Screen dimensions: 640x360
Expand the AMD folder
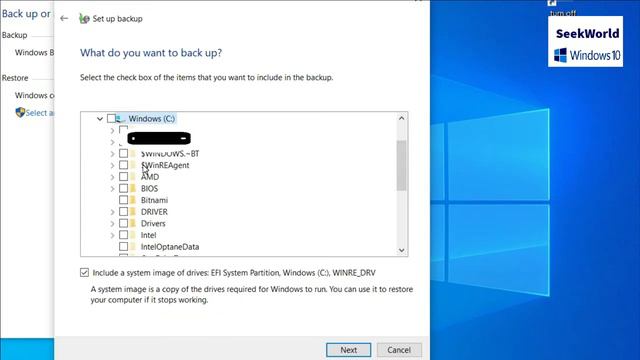112,177
